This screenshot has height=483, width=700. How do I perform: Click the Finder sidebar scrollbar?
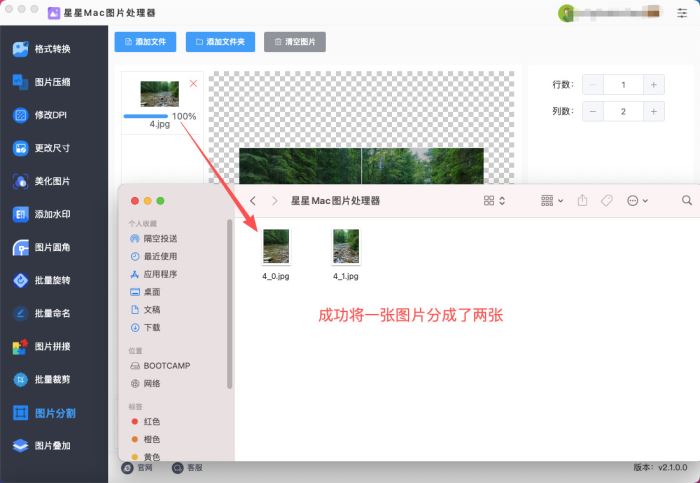[x=229, y=304]
